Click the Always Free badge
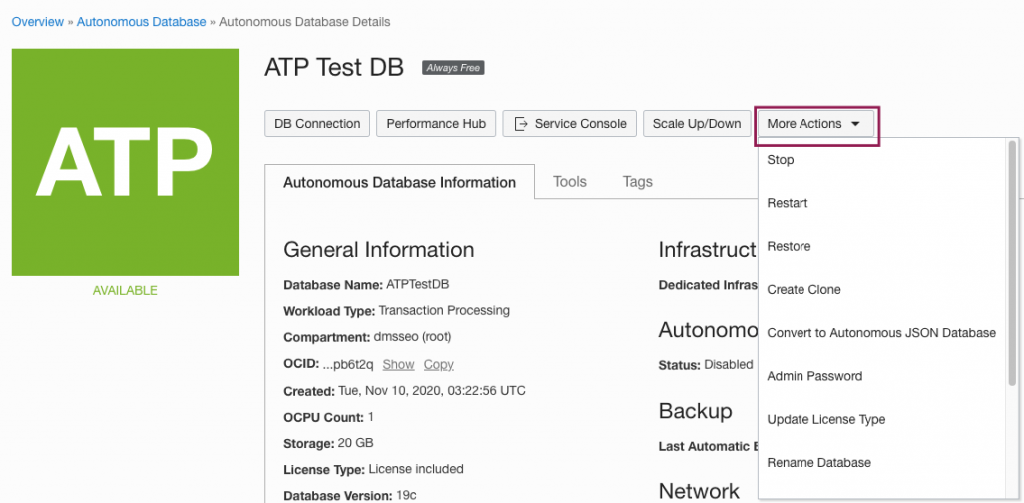The height and width of the screenshot is (503, 1024). click(x=453, y=68)
